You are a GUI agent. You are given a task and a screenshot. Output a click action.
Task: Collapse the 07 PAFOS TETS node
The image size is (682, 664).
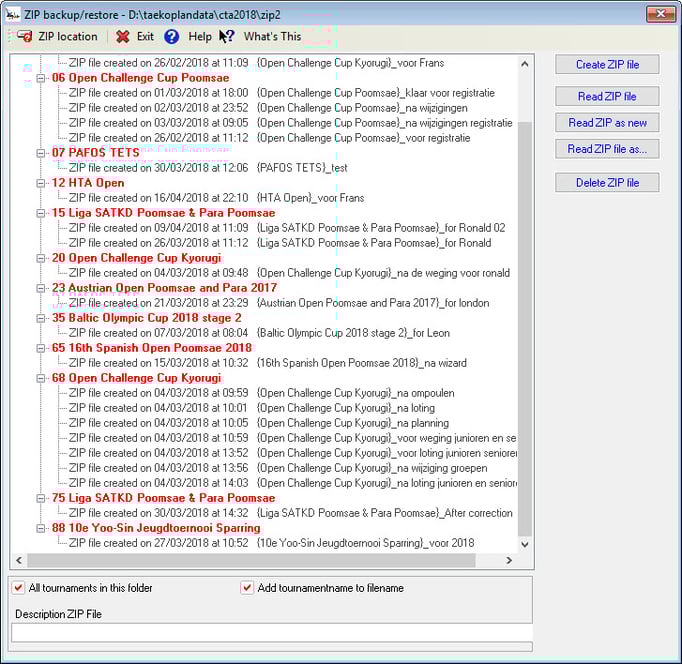coord(41,153)
